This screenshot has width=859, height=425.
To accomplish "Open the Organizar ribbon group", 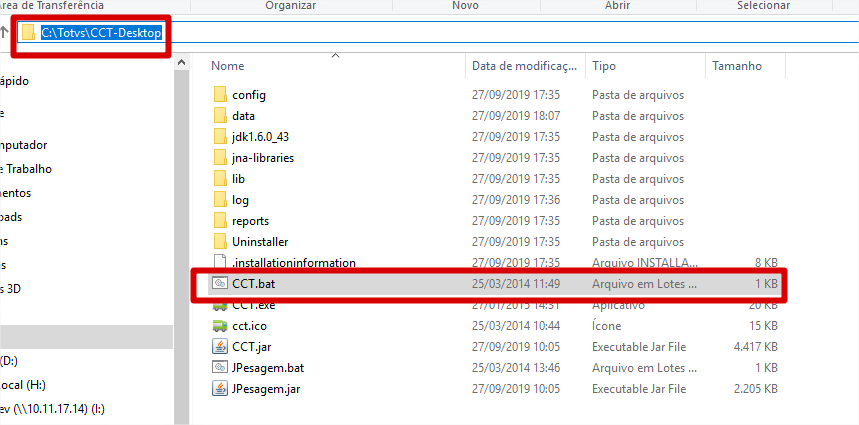I will pyautogui.click(x=290, y=5).
